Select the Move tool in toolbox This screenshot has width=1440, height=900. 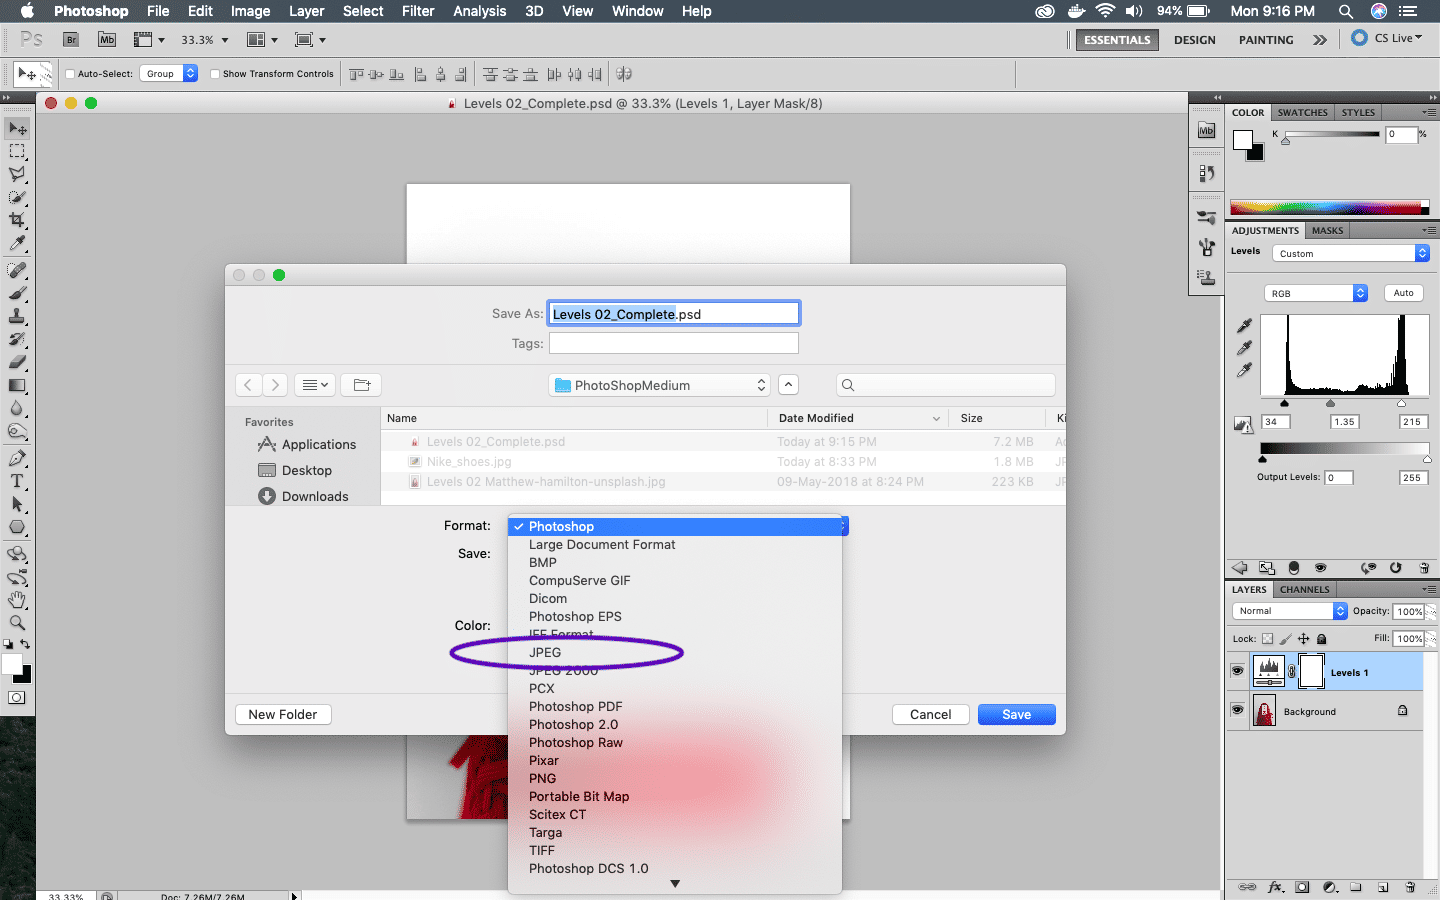(x=17, y=129)
